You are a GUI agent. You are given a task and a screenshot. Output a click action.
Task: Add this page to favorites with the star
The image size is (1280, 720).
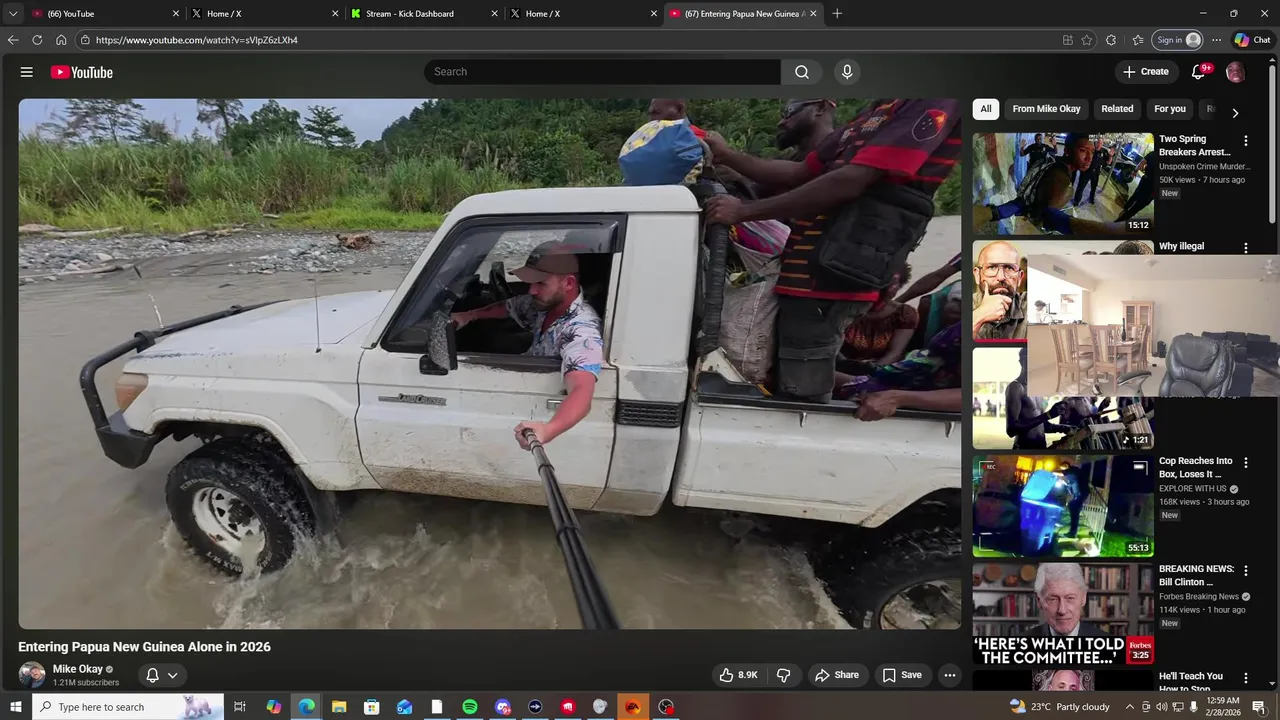[1086, 40]
